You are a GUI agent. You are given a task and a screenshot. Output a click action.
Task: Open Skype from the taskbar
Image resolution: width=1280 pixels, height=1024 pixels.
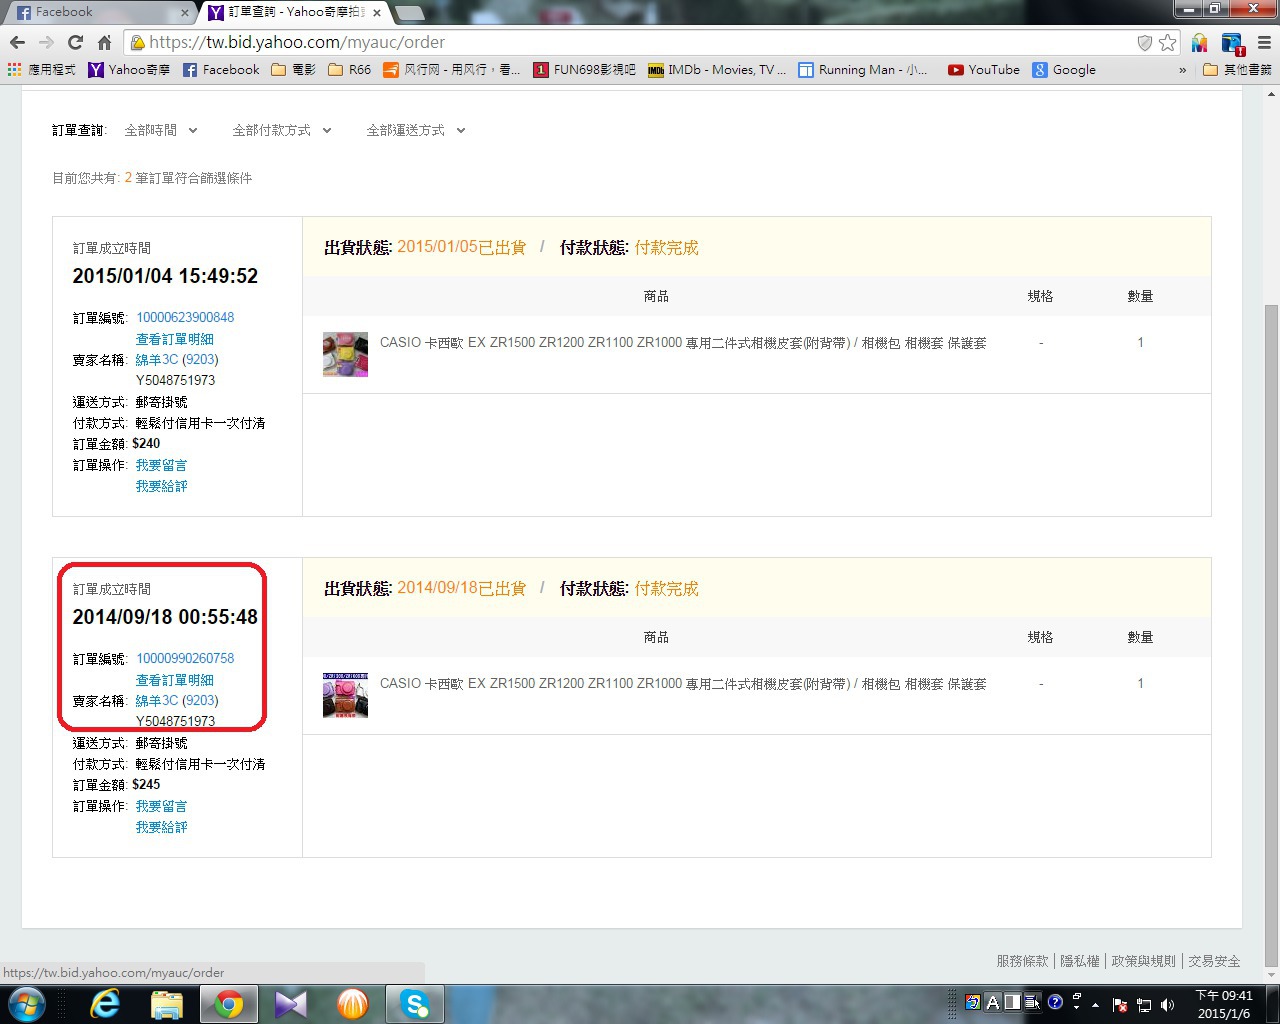tap(414, 1003)
